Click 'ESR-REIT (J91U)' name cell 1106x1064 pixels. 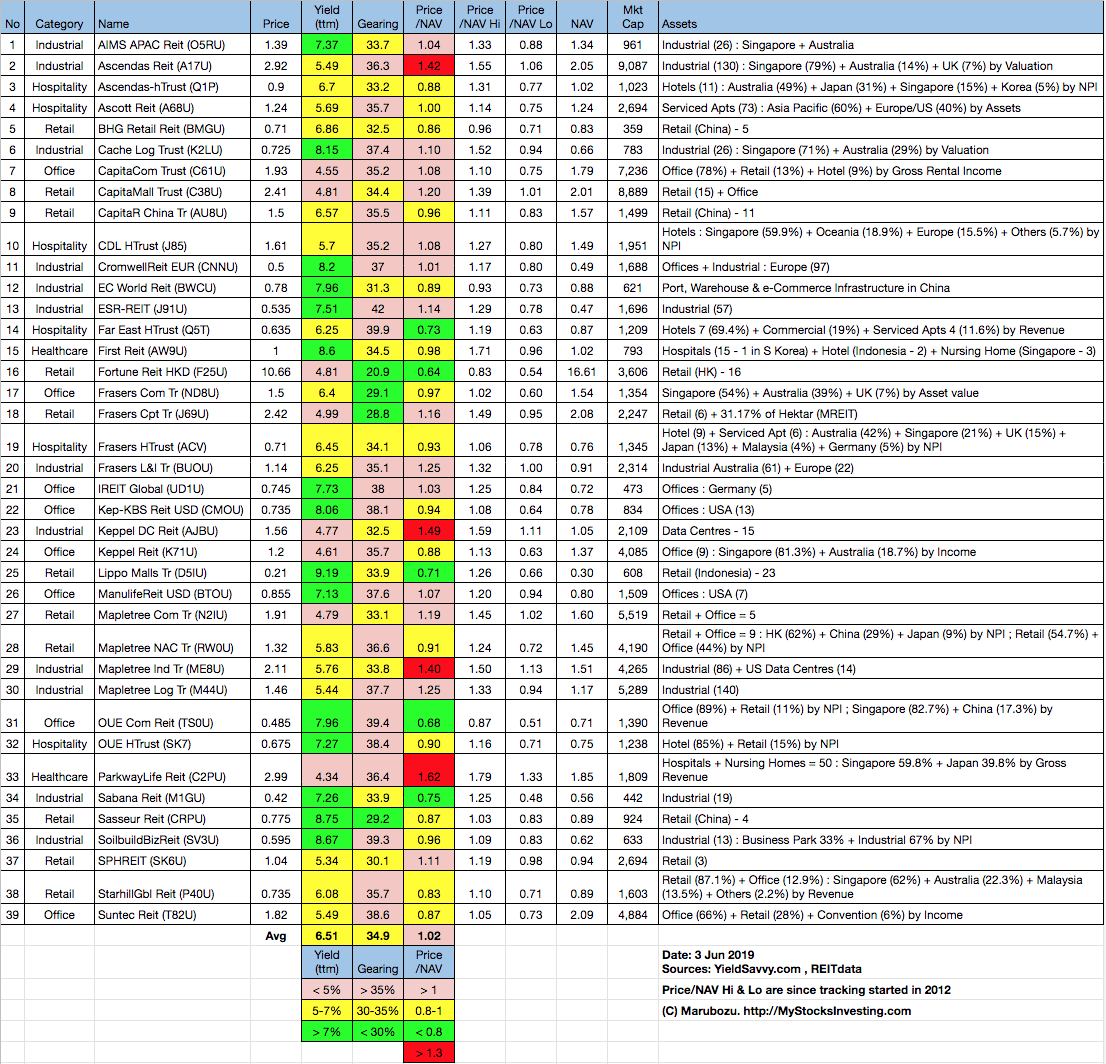(172, 309)
